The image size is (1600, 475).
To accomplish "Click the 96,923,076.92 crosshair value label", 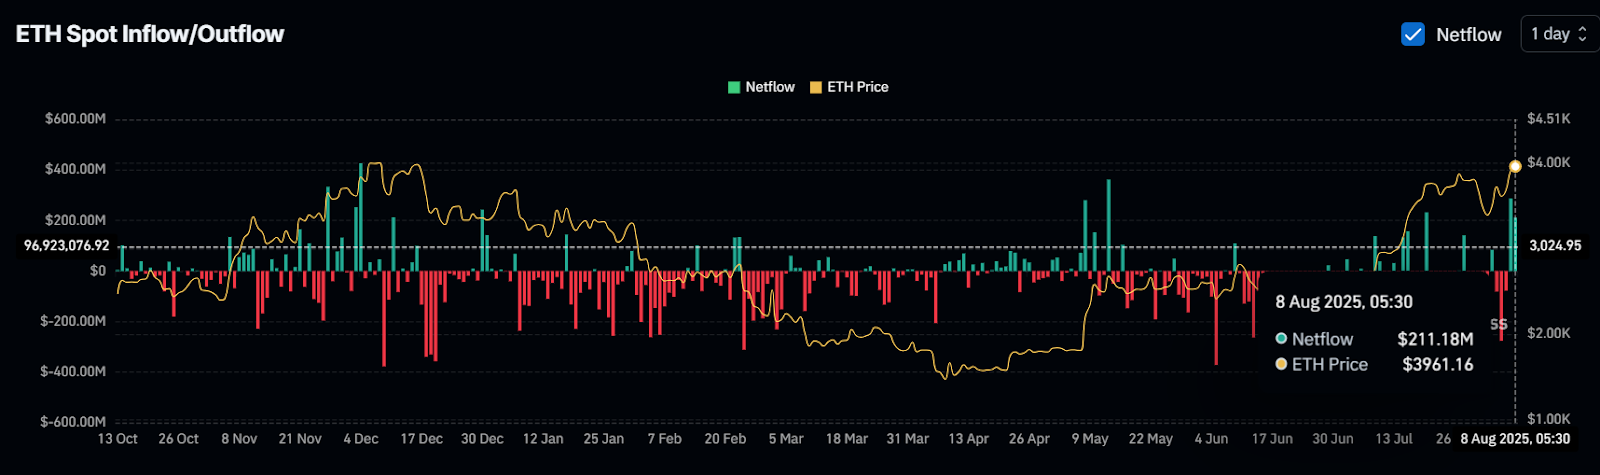I will coord(67,245).
